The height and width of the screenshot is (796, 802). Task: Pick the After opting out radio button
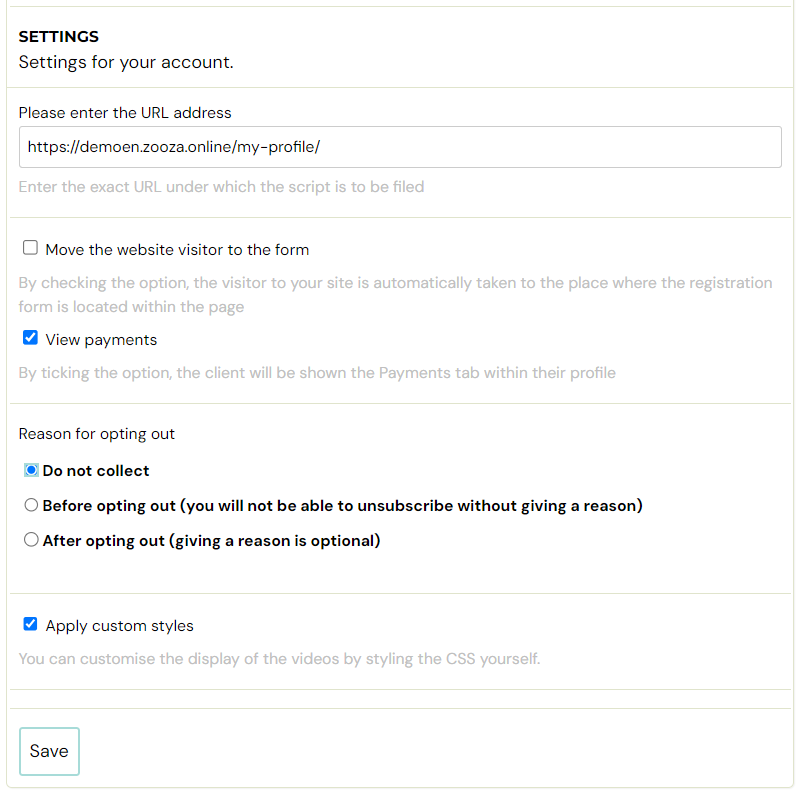31,540
